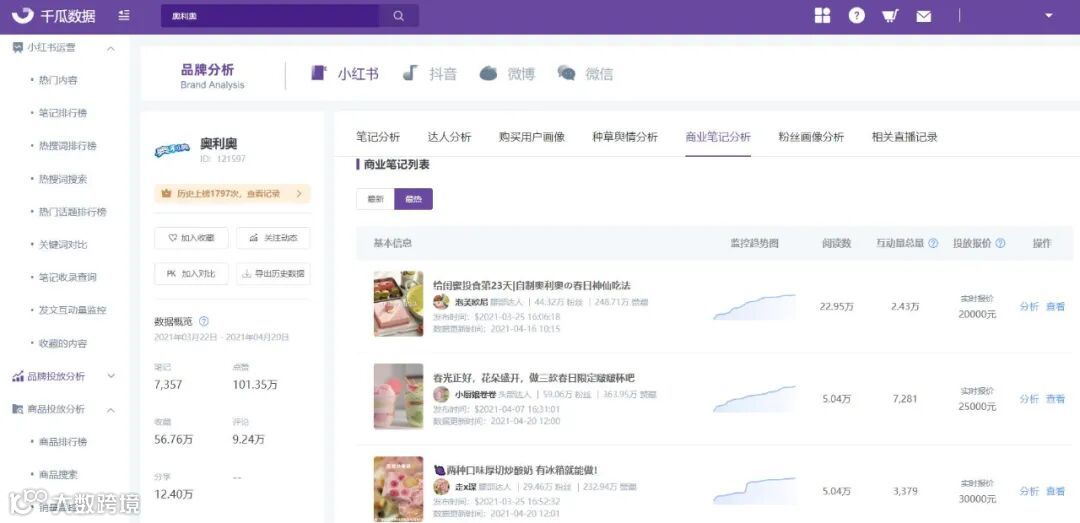Click 分析 for the 22.95万 reads note
The width and height of the screenshot is (1080, 523).
1028,307
